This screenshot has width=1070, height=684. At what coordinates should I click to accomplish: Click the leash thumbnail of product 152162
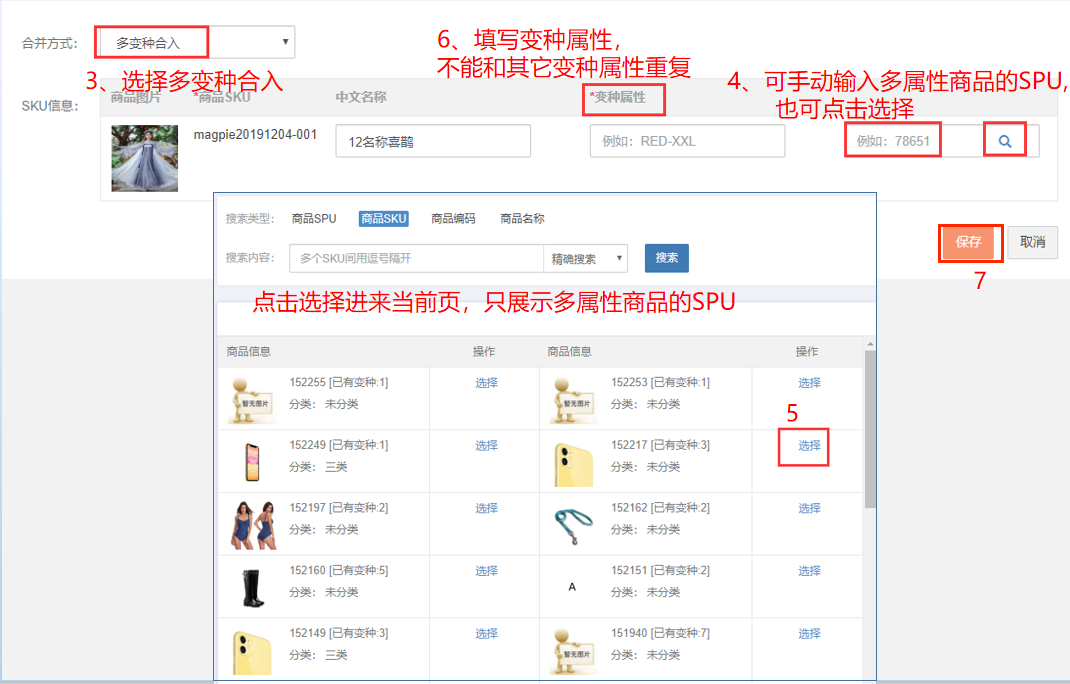[573, 526]
